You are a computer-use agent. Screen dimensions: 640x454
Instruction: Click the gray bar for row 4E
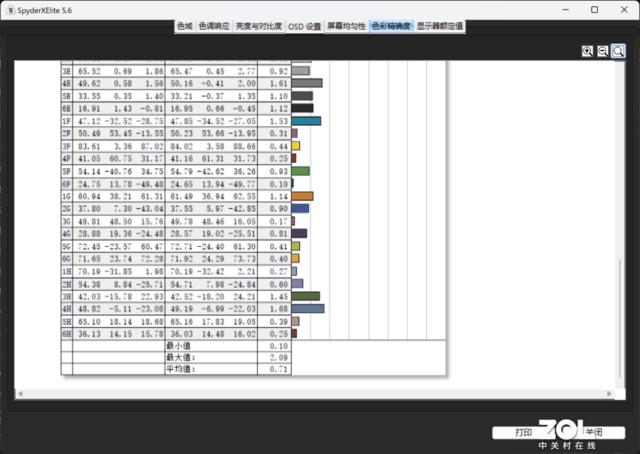307,83
